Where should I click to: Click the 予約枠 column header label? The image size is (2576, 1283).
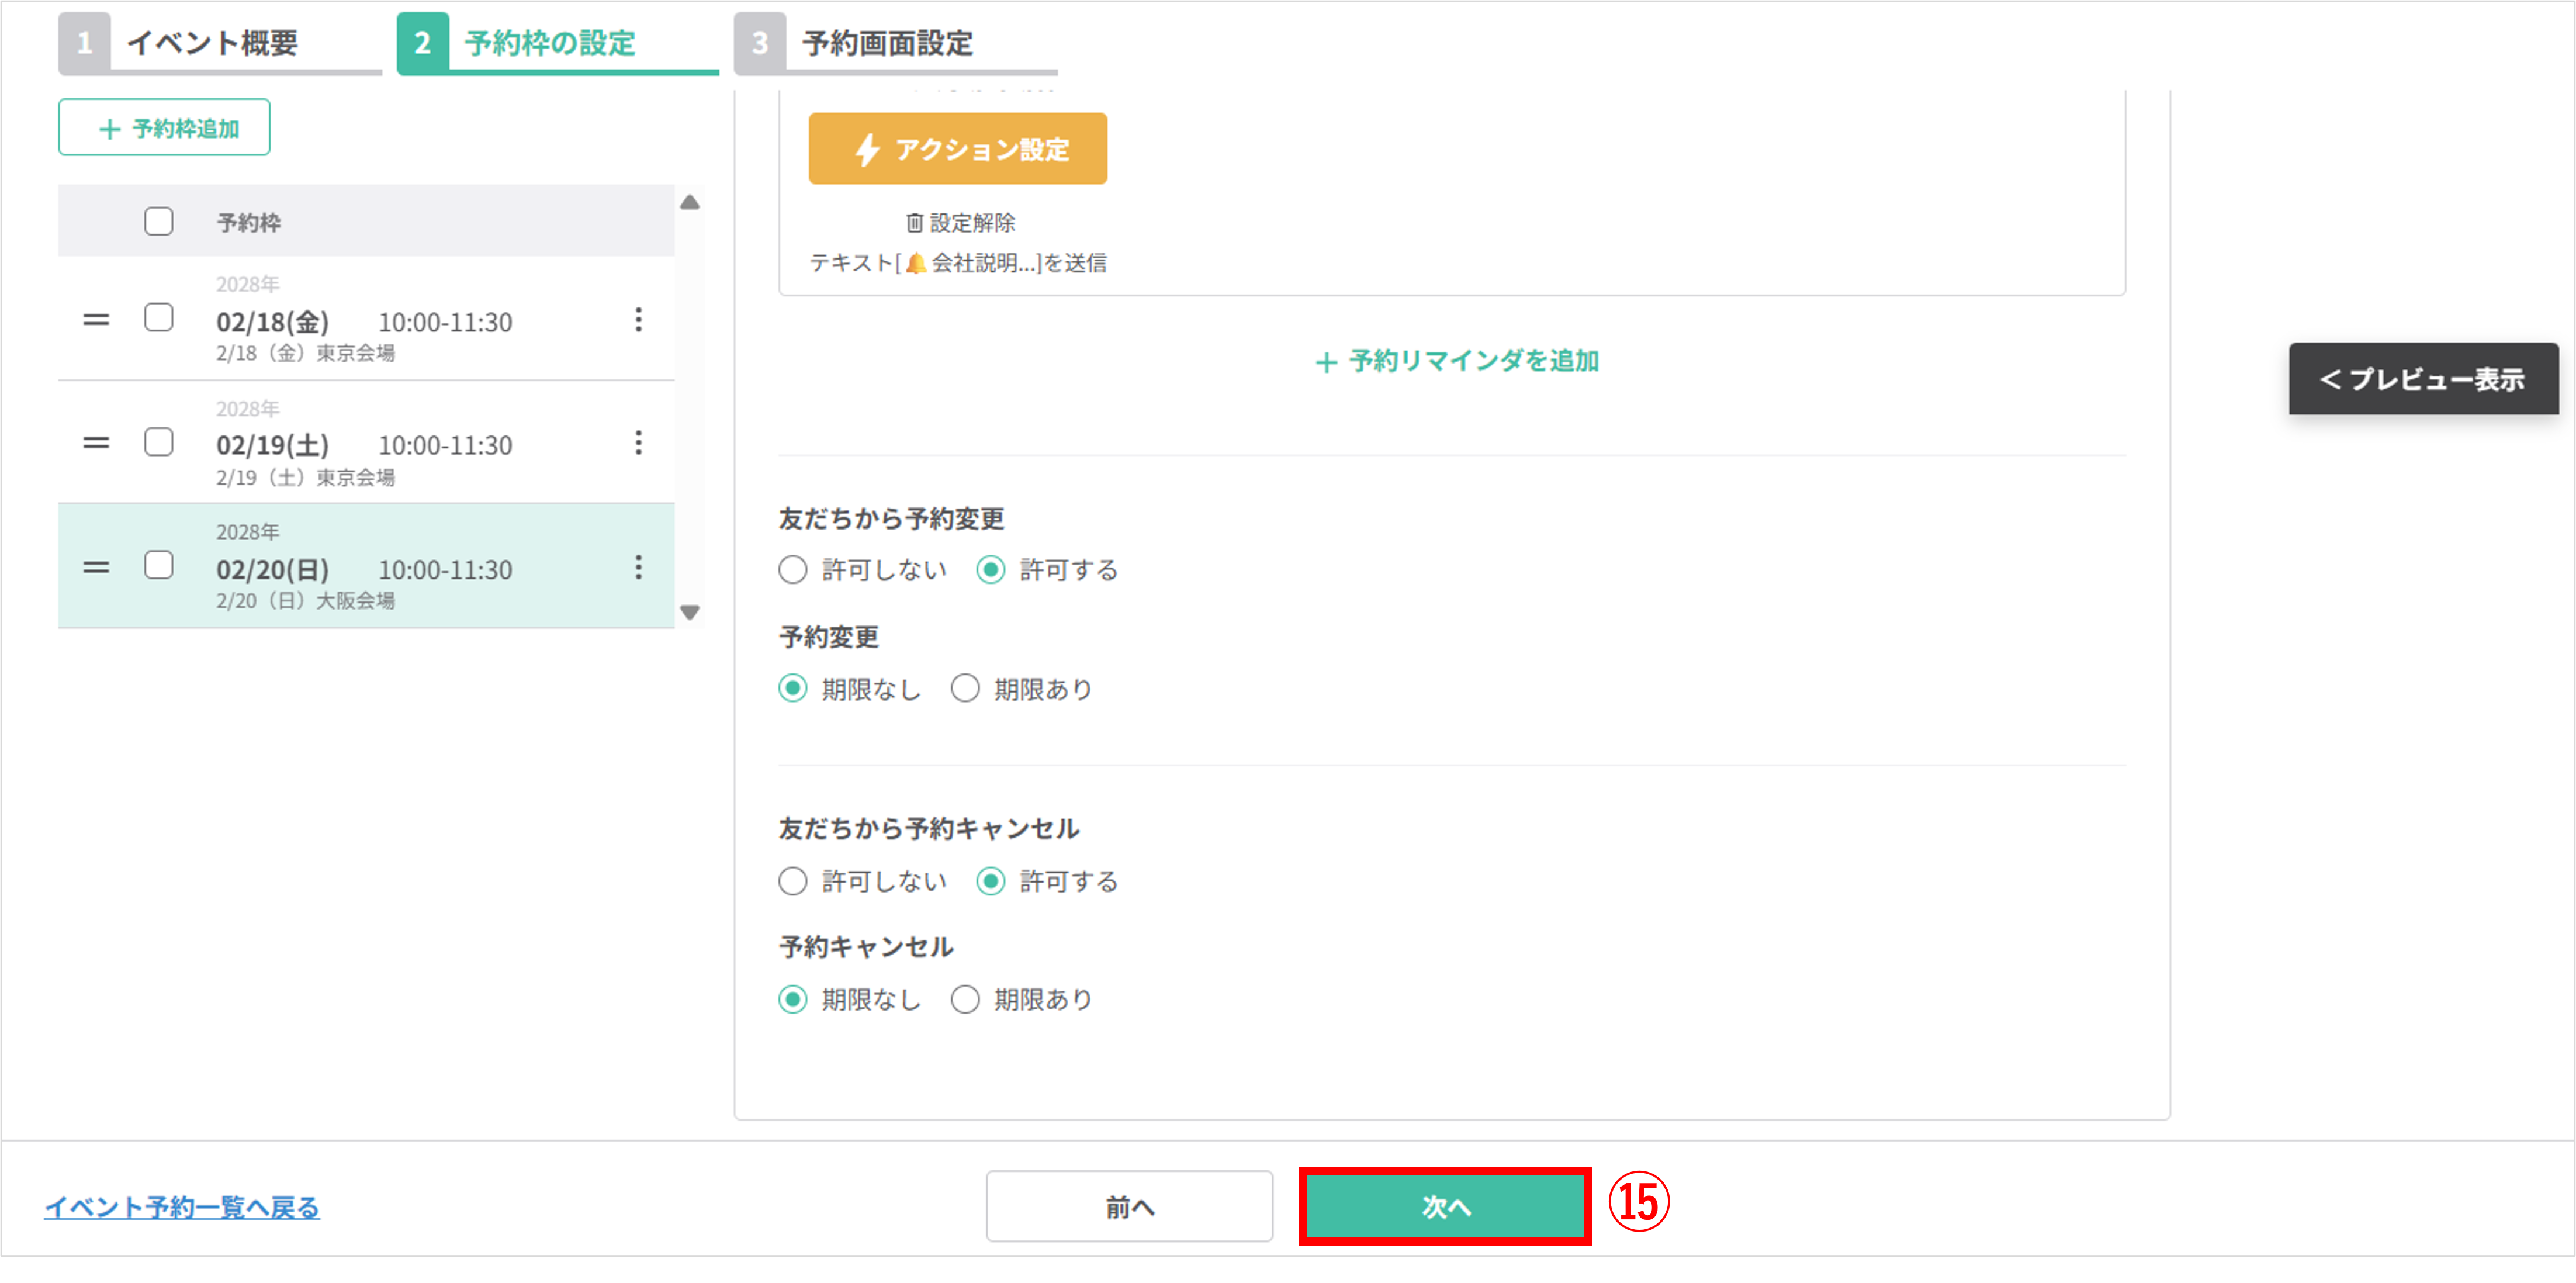click(x=249, y=222)
